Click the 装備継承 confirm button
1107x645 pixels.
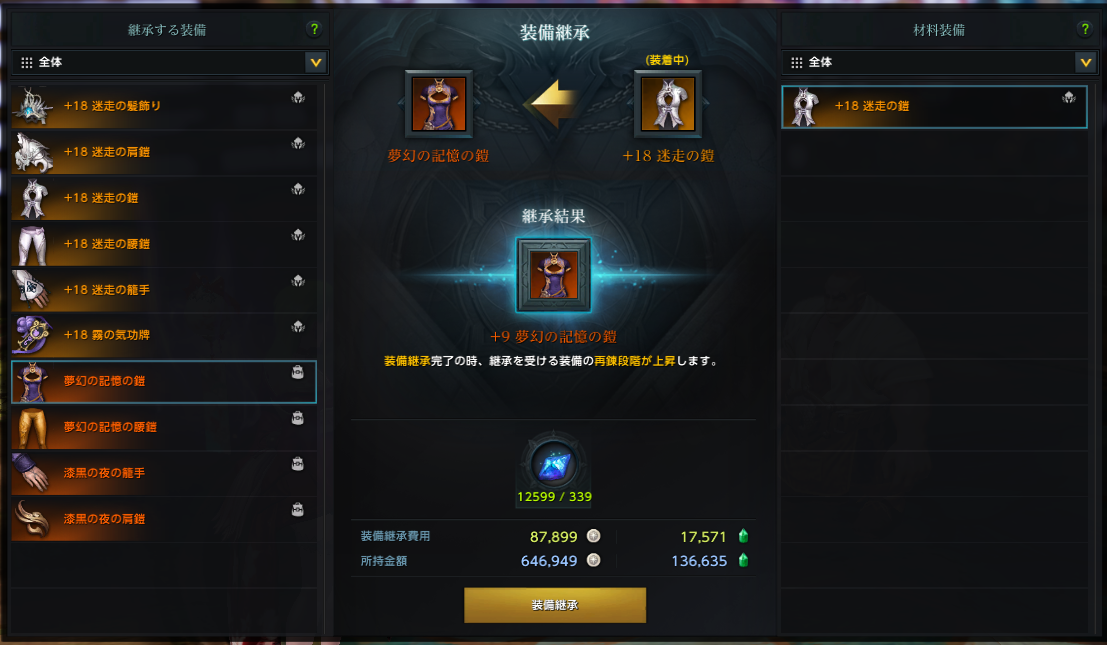(555, 605)
